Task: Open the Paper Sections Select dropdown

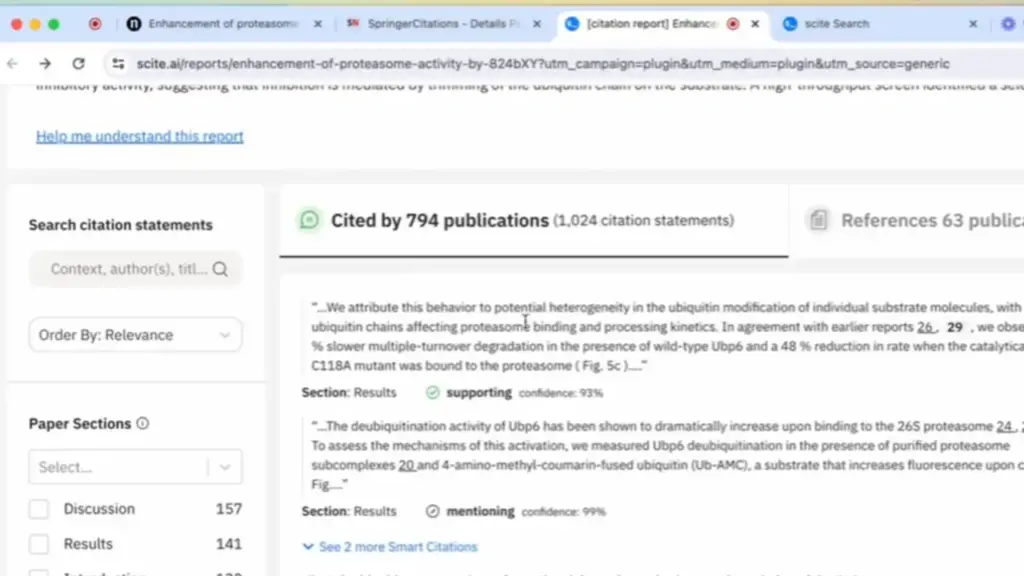Action: point(135,467)
